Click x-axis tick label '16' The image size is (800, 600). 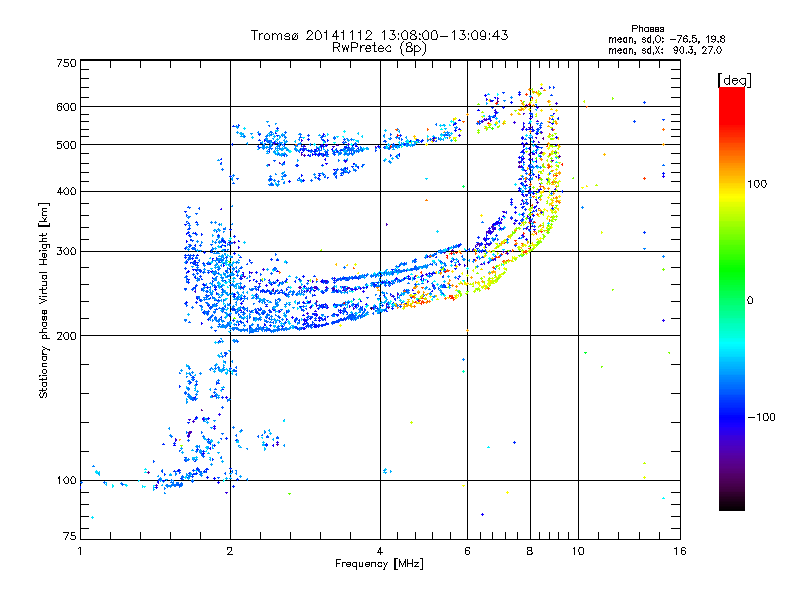point(680,551)
